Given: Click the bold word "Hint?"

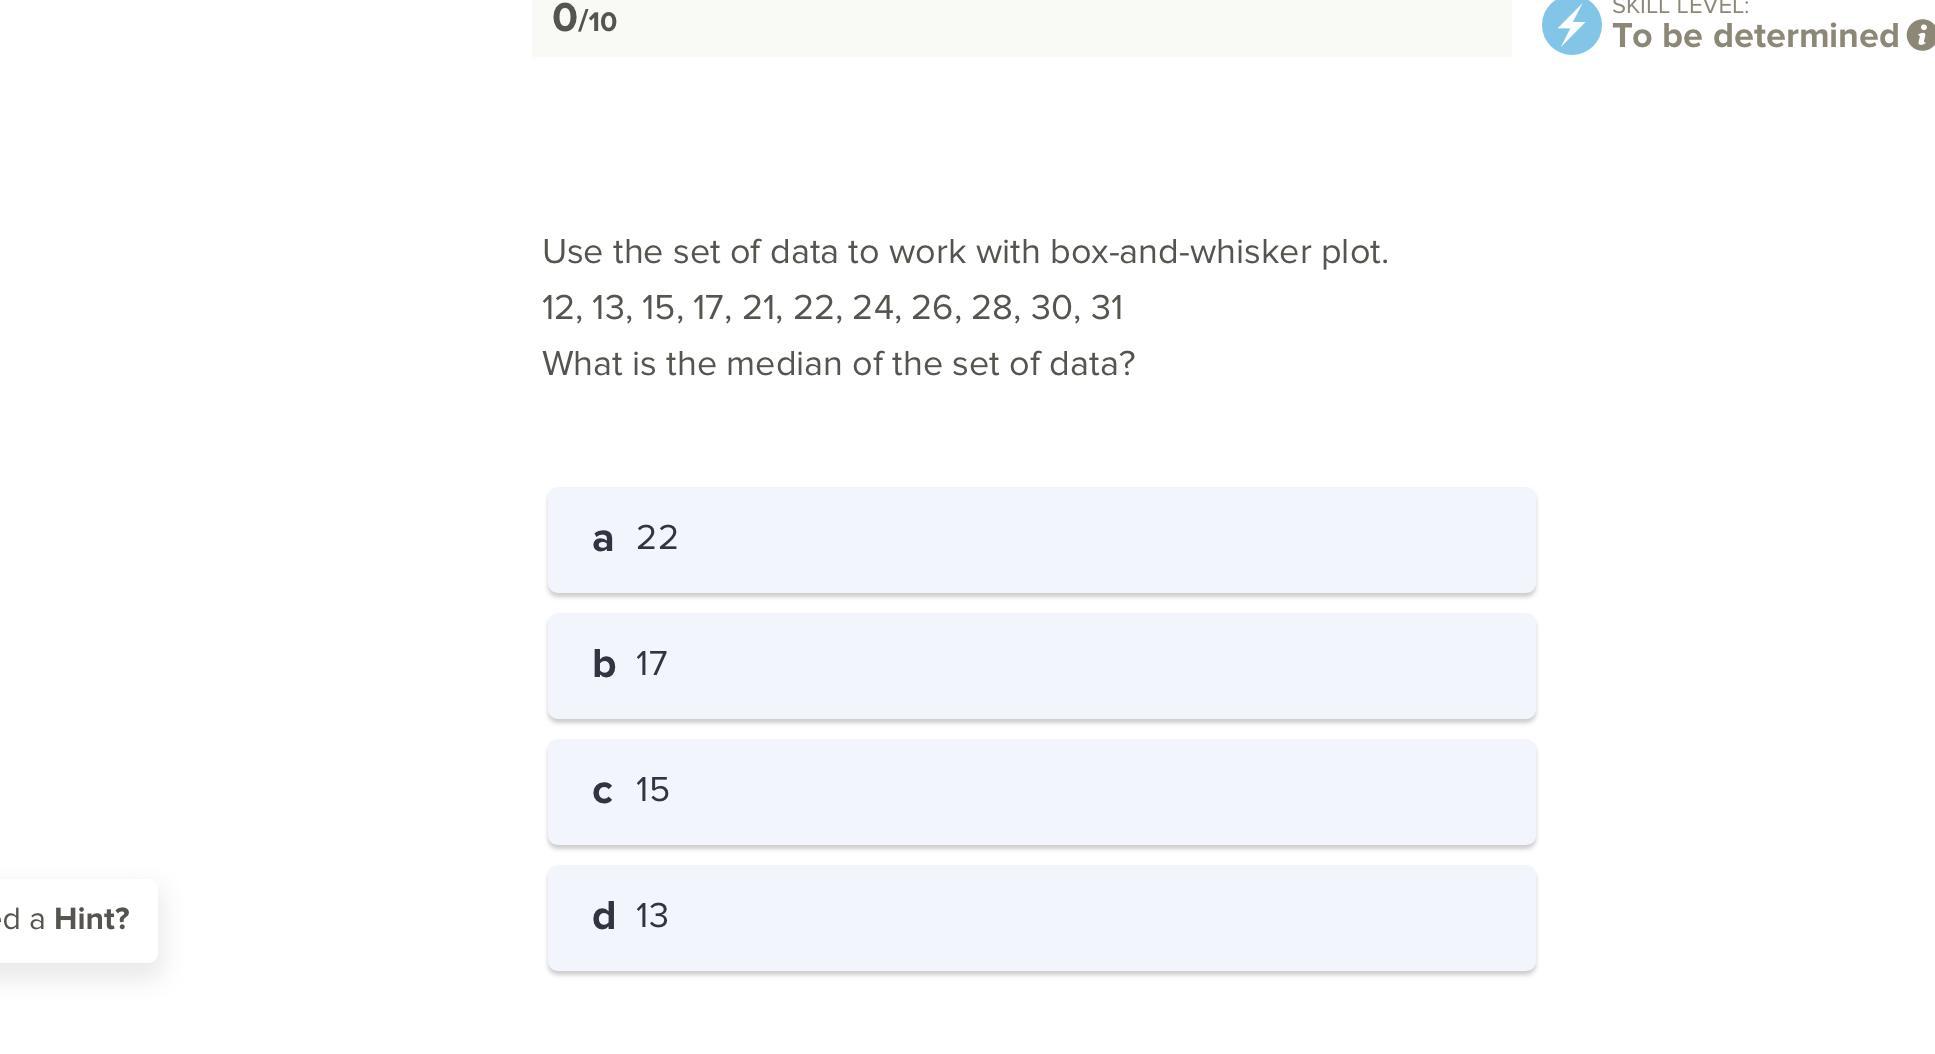Looking at the screenshot, I should click(x=92, y=919).
